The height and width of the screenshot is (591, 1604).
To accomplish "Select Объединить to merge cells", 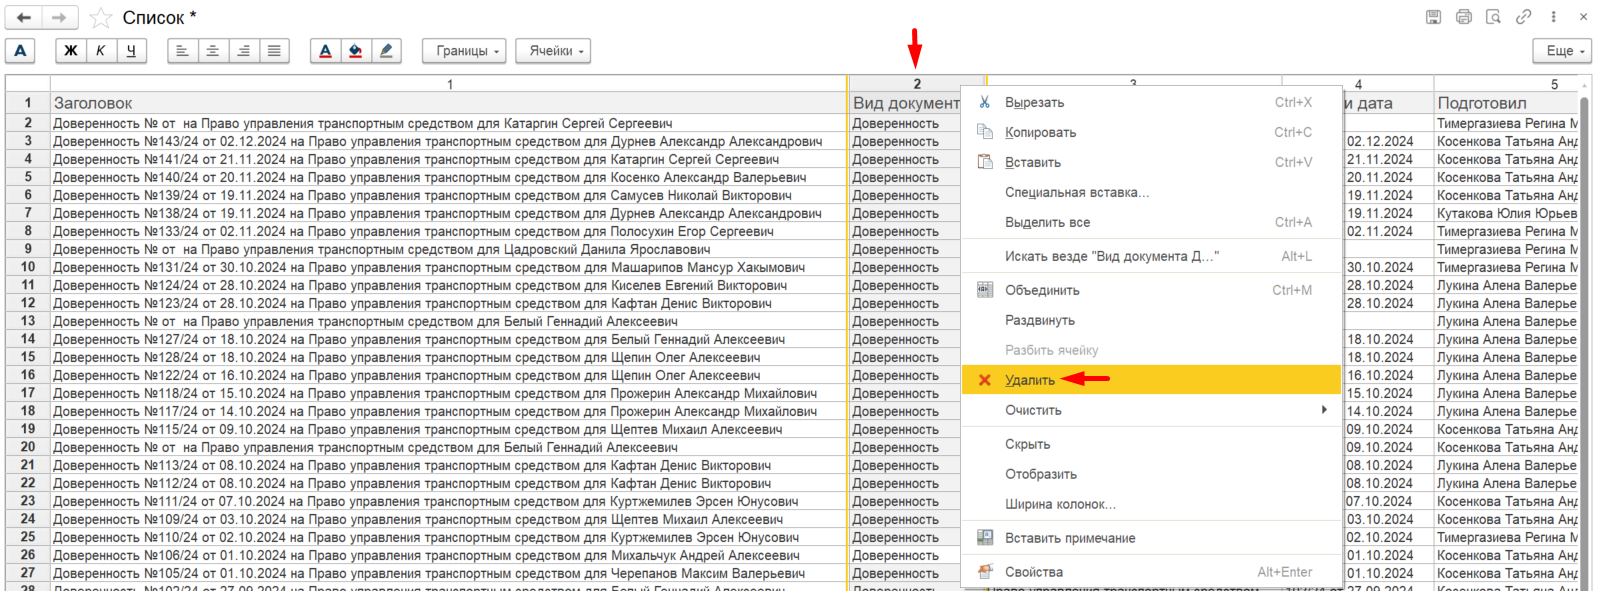I will 1151,290.
